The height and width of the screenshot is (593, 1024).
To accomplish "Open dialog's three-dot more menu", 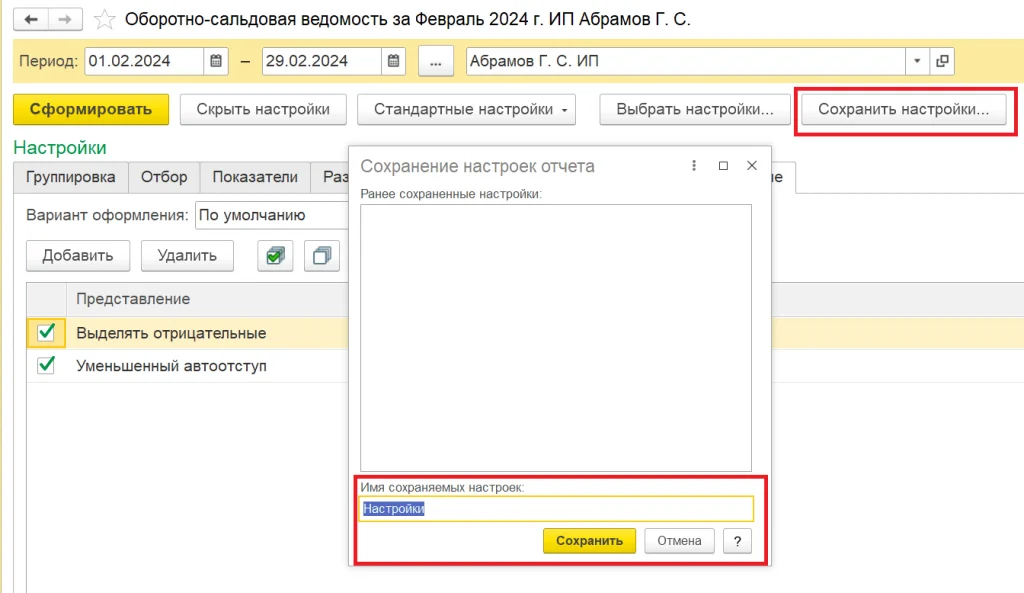I will click(693, 166).
